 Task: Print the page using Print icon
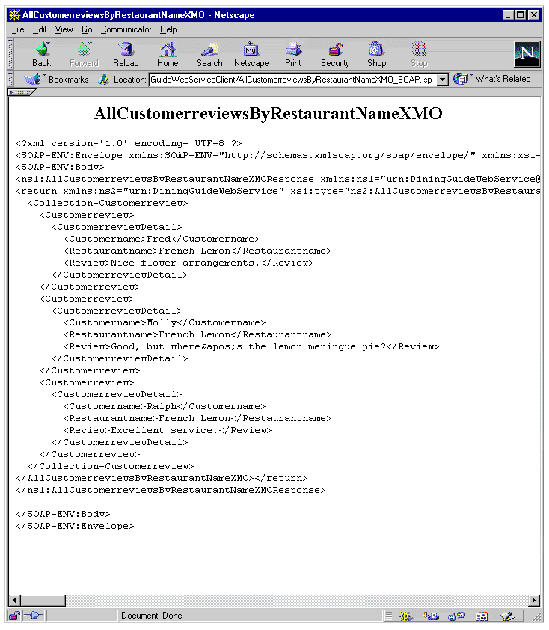(293, 55)
